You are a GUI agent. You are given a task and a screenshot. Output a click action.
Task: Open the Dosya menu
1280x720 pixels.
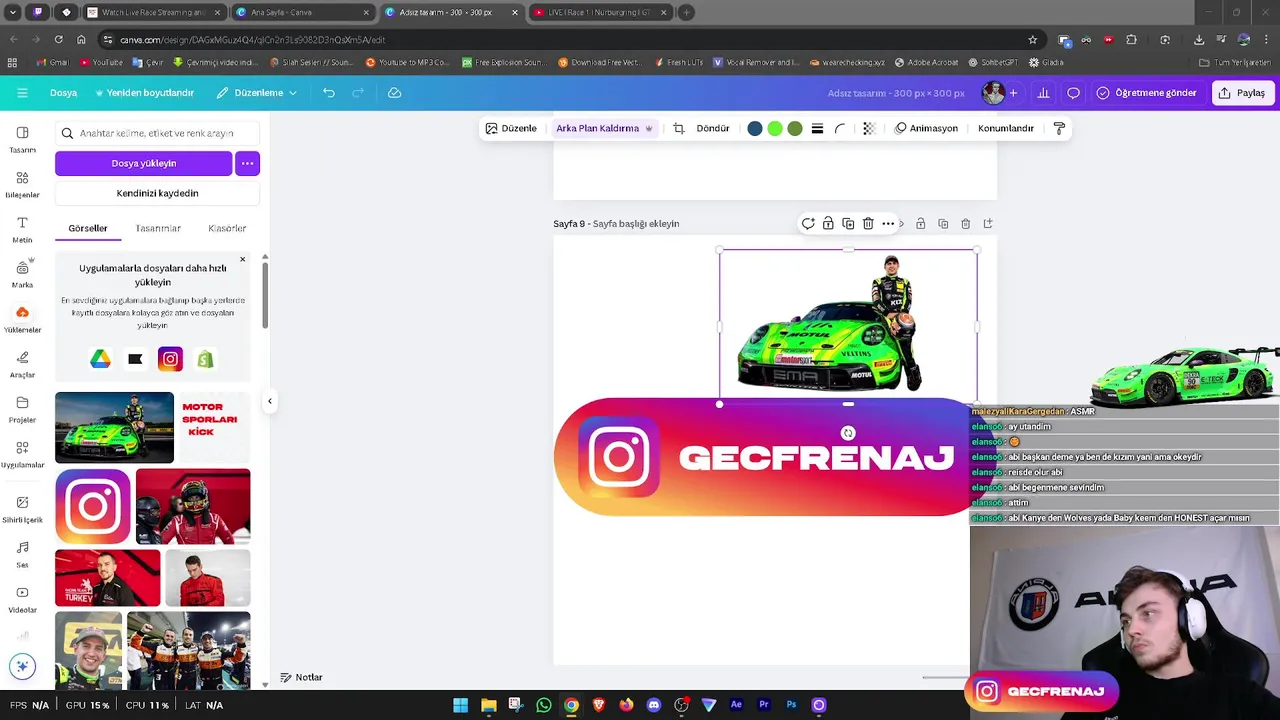(x=63, y=93)
